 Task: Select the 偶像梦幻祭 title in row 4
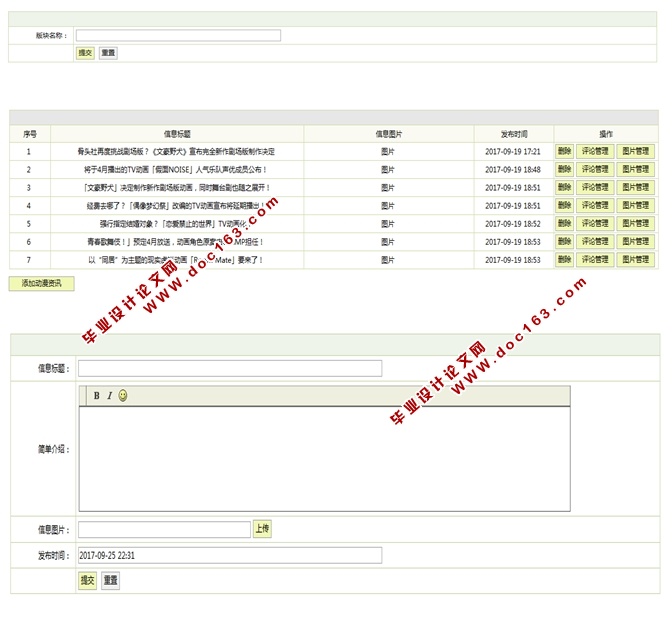pyautogui.click(x=175, y=206)
